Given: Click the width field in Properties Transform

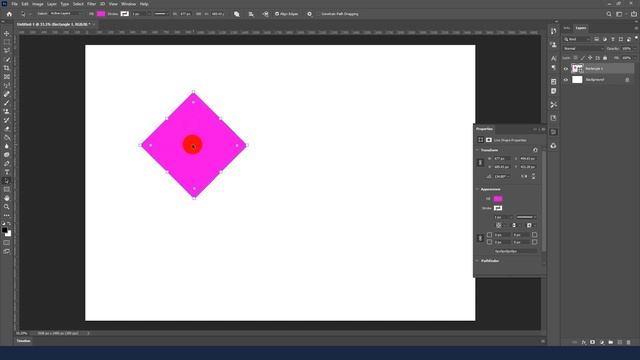Looking at the screenshot, I should tap(502, 158).
